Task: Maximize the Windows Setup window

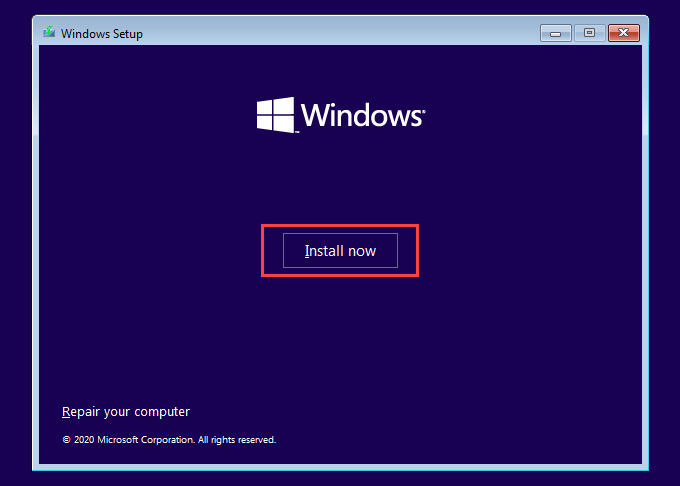Action: click(589, 33)
